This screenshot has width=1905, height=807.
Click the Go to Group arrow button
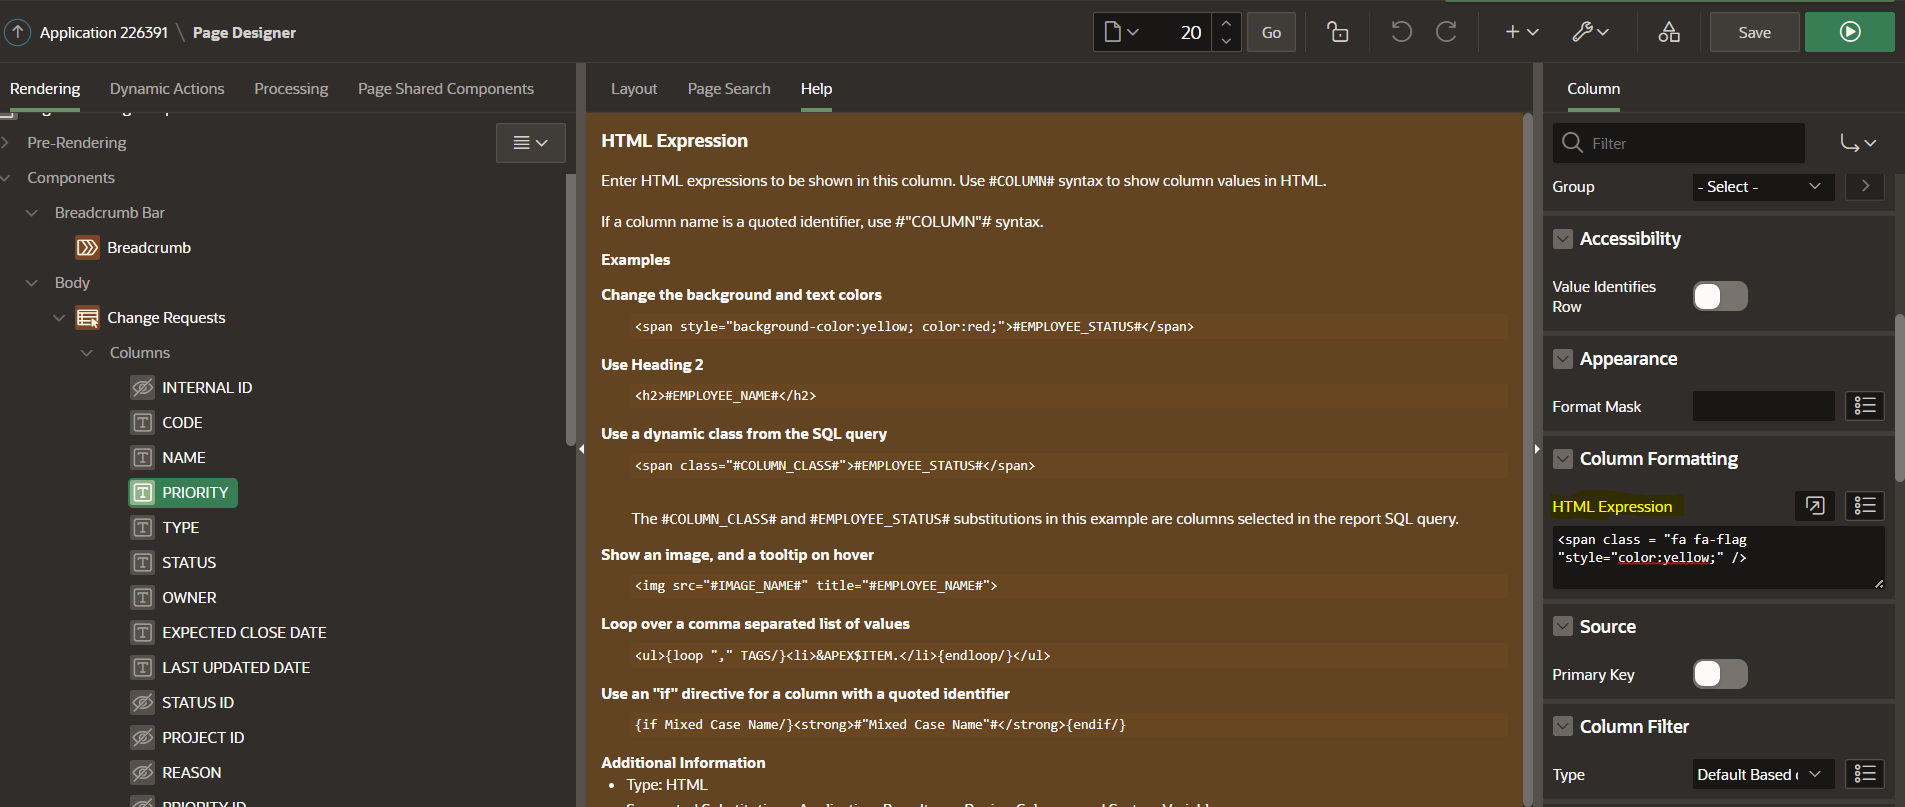(1865, 186)
